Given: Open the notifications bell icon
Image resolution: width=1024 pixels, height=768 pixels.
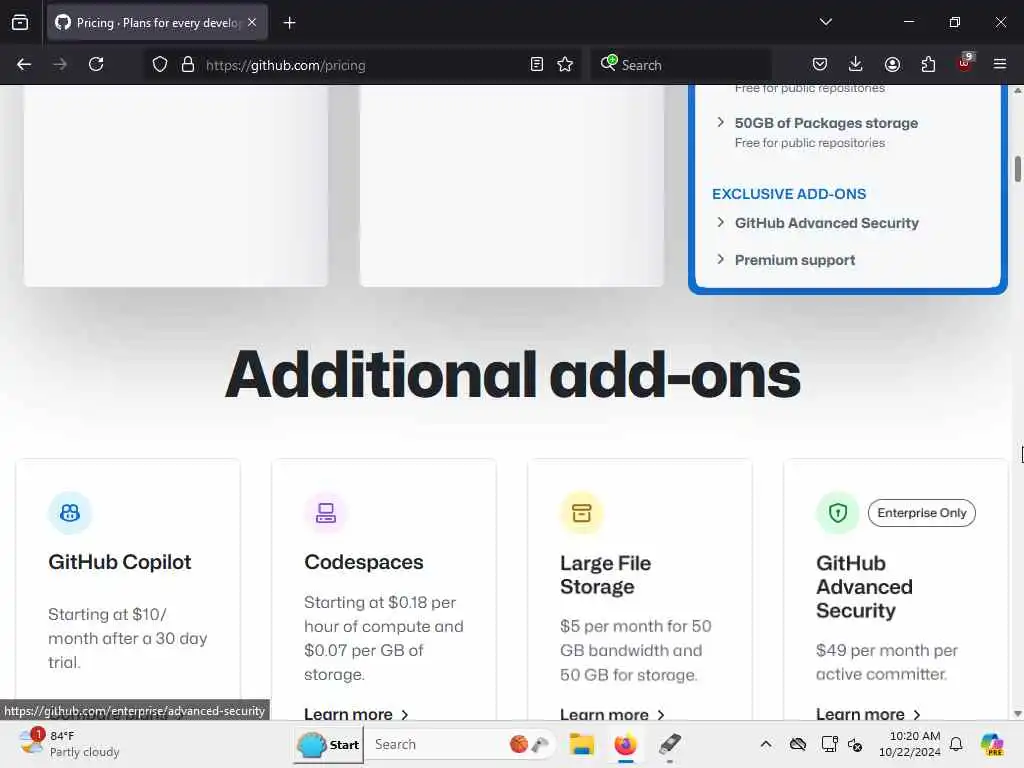Looking at the screenshot, I should [956, 744].
